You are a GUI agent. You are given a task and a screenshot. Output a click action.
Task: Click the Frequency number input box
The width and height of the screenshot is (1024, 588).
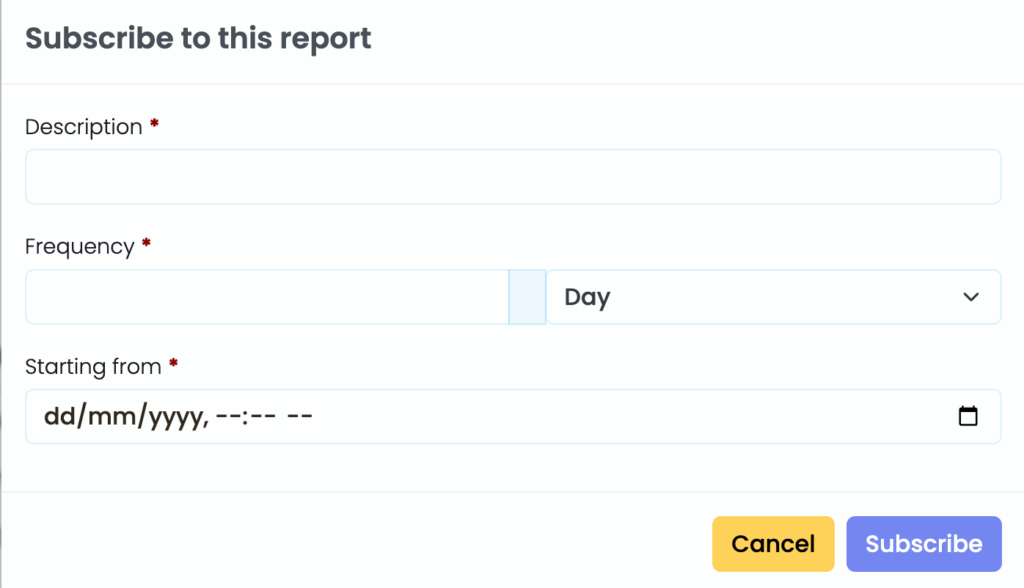[267, 297]
